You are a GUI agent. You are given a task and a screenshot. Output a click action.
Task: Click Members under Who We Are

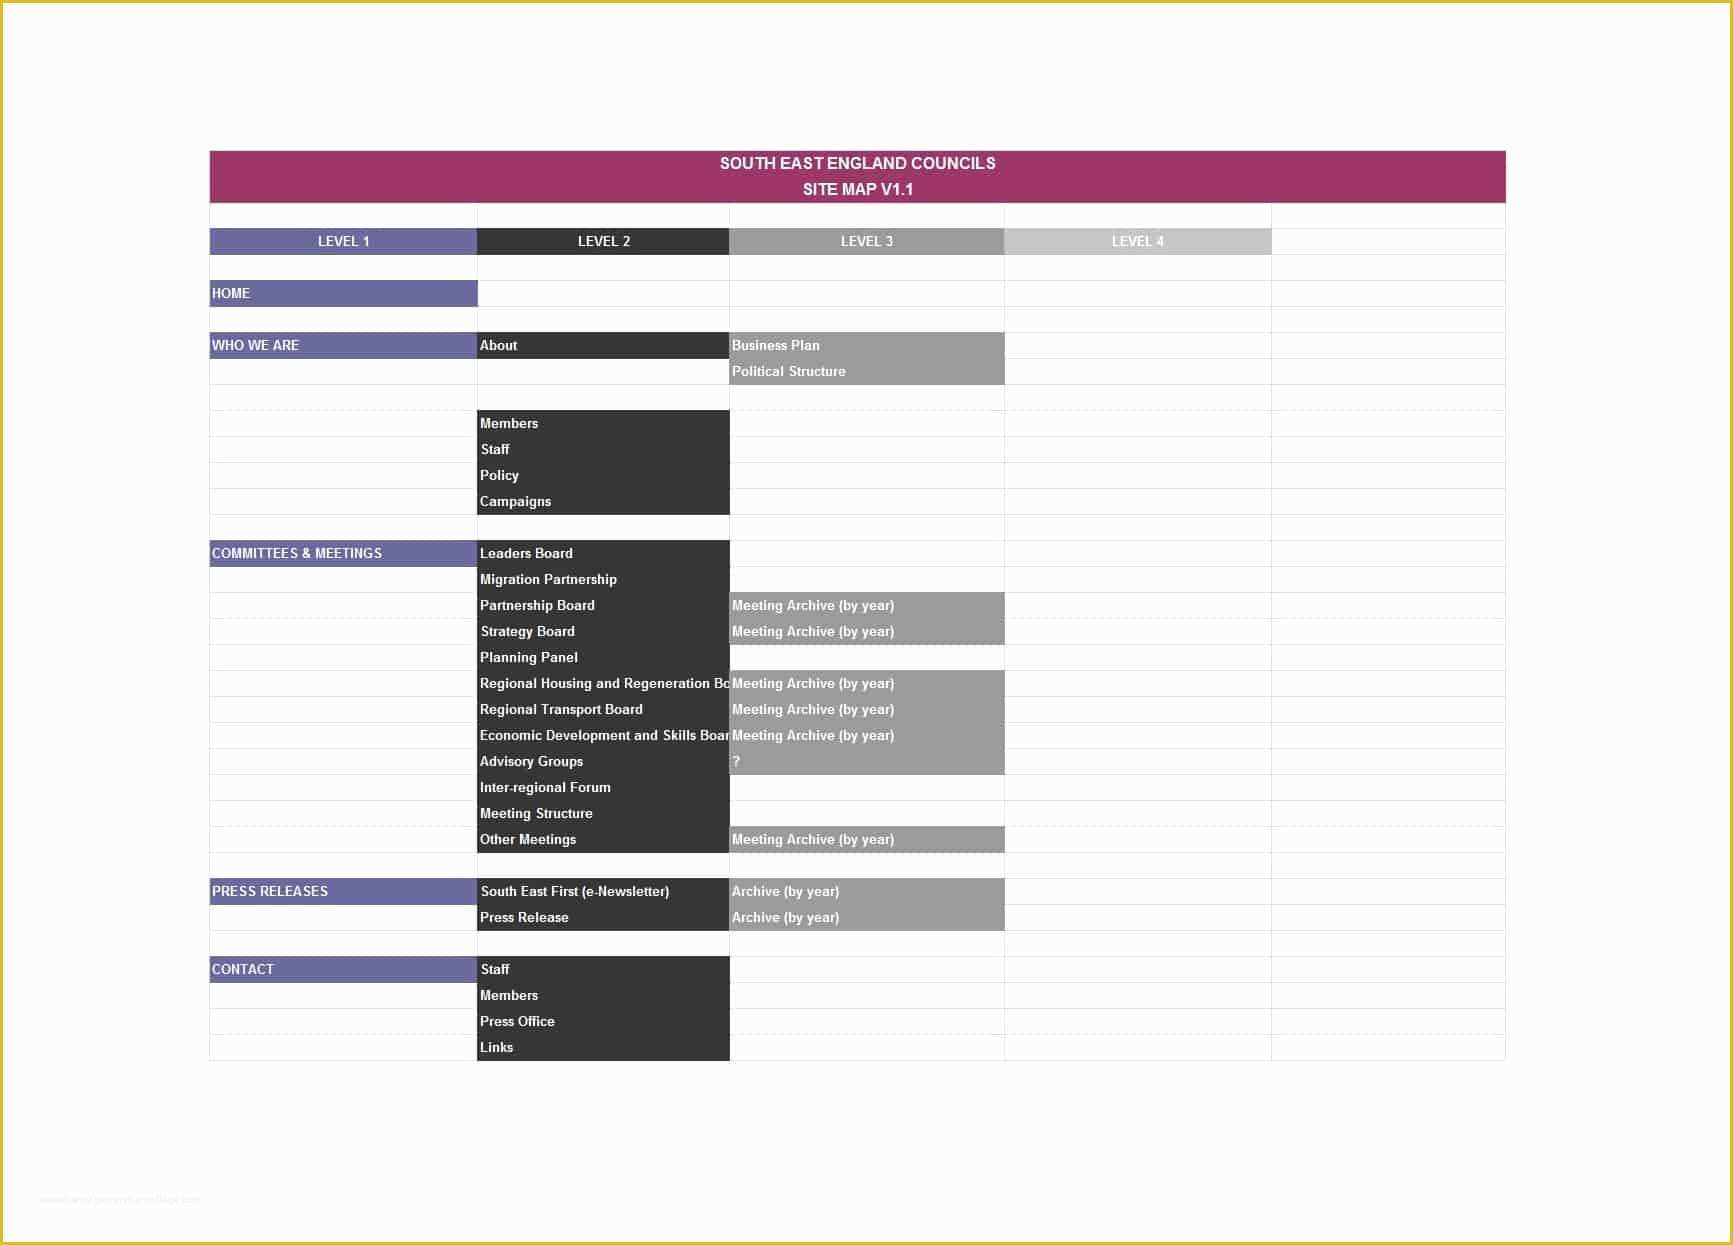tap(603, 423)
